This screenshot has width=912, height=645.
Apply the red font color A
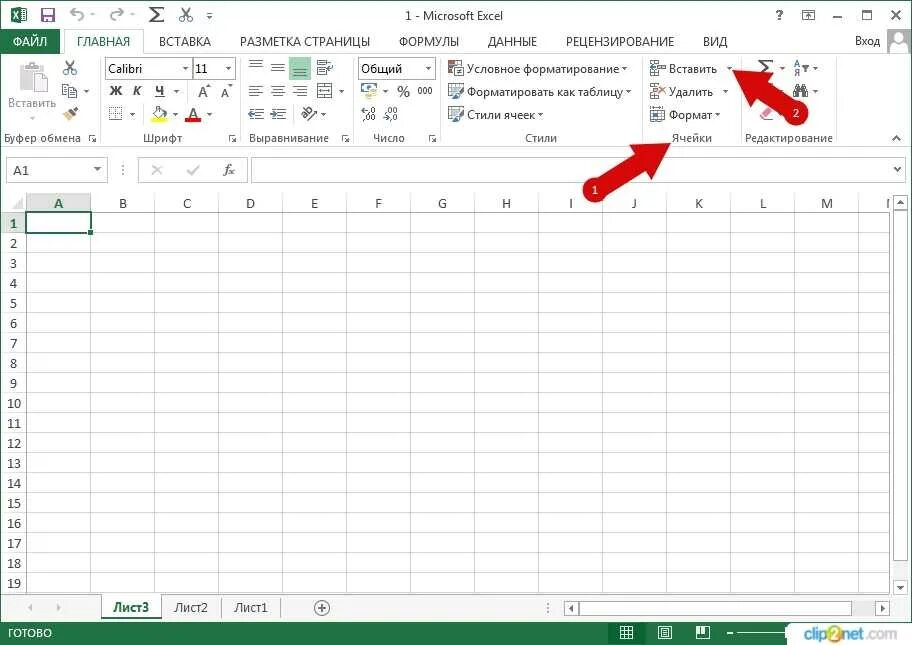[193, 114]
